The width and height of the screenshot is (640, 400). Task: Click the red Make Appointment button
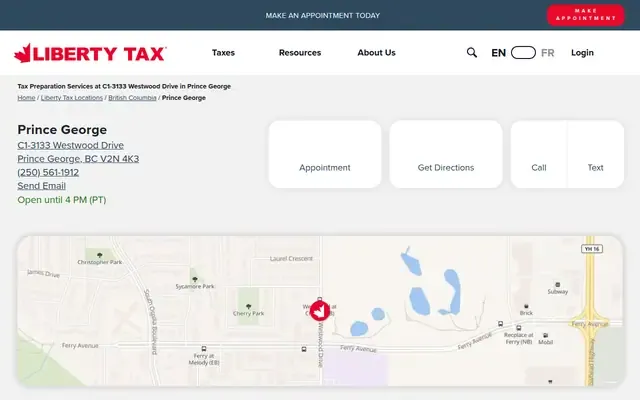pos(586,15)
